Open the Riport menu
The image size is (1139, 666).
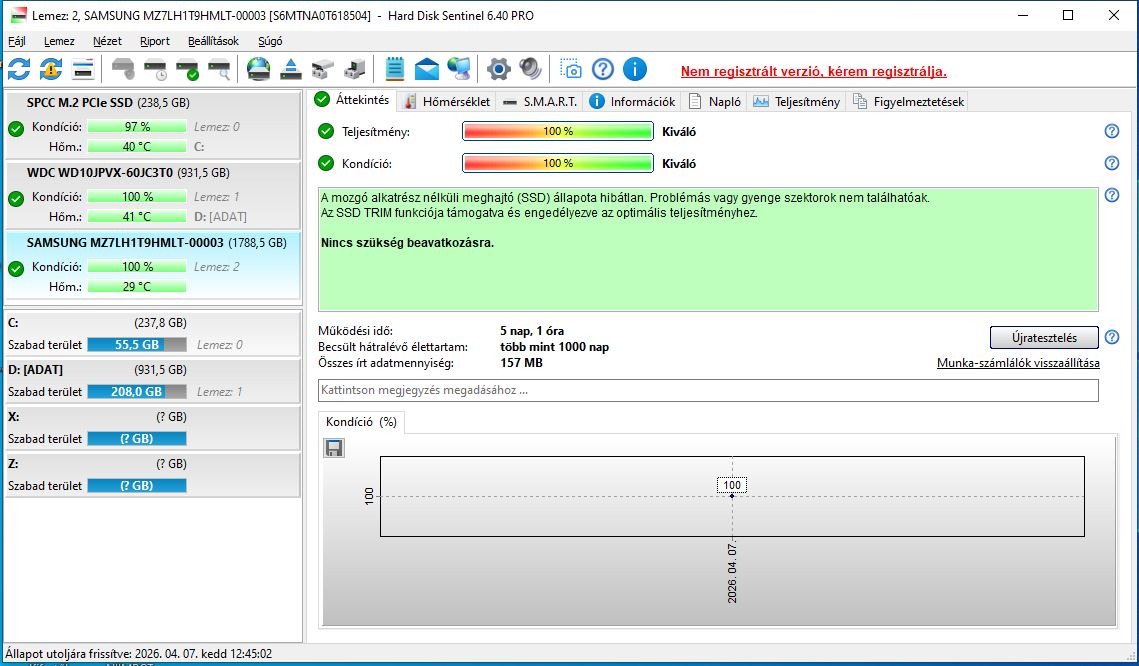155,41
